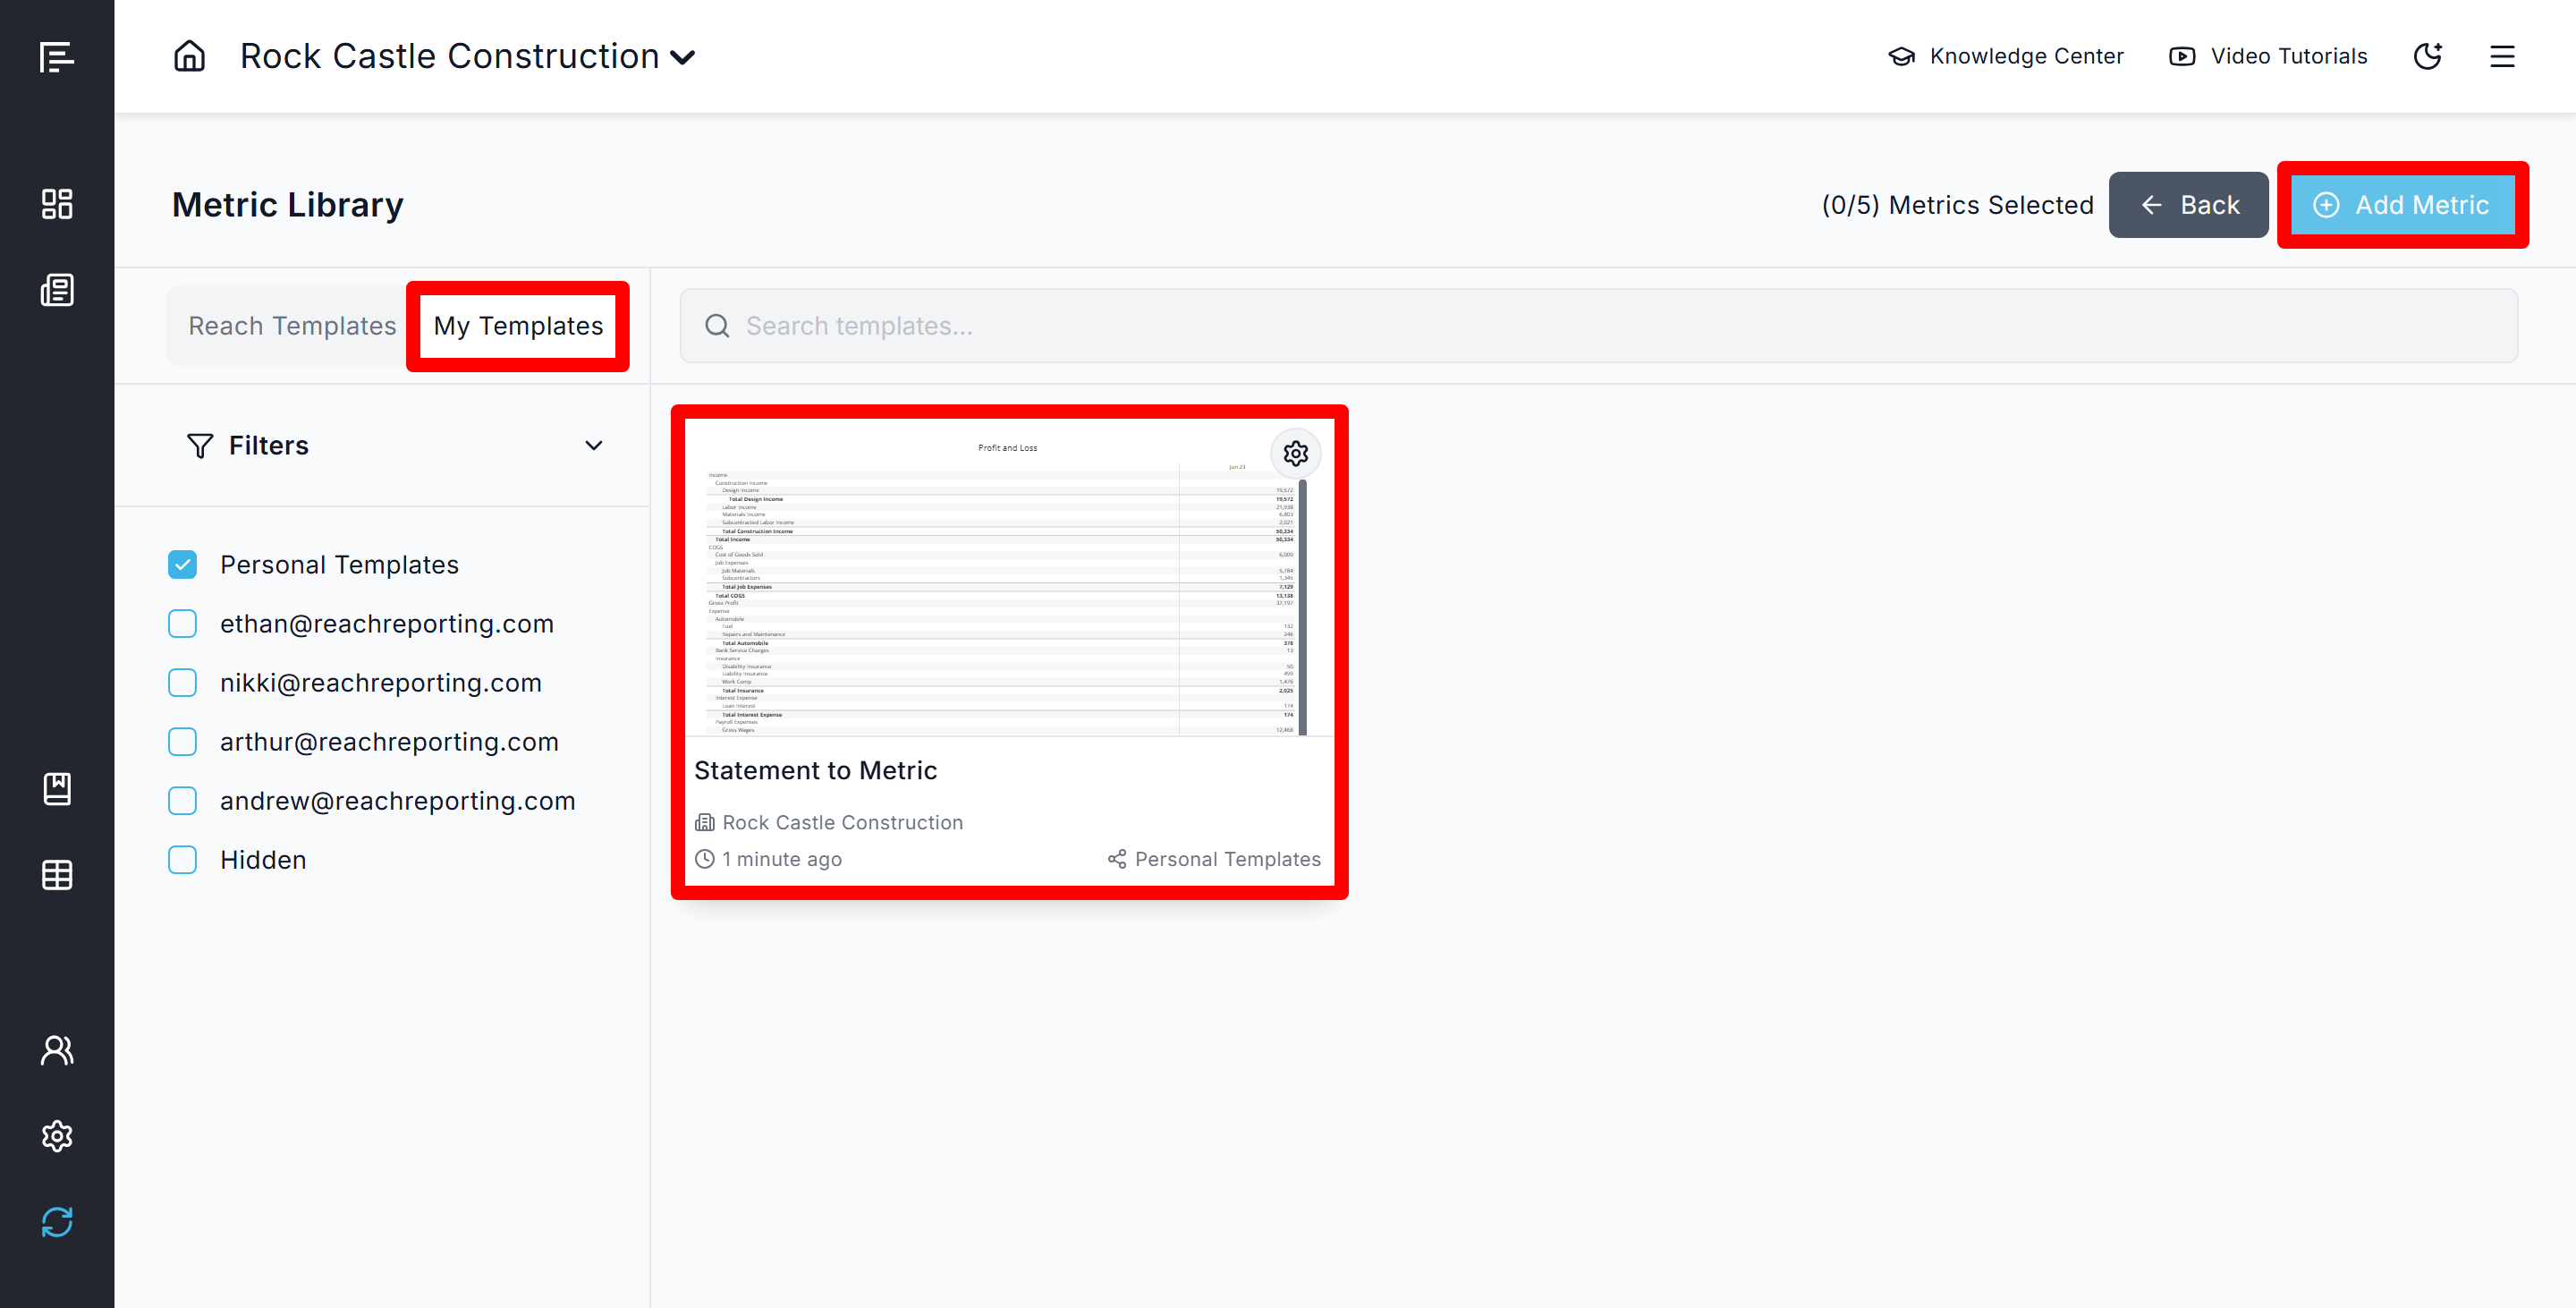This screenshot has width=2576, height=1308.
Task: Toggle dark mode moon icon
Action: (2427, 56)
